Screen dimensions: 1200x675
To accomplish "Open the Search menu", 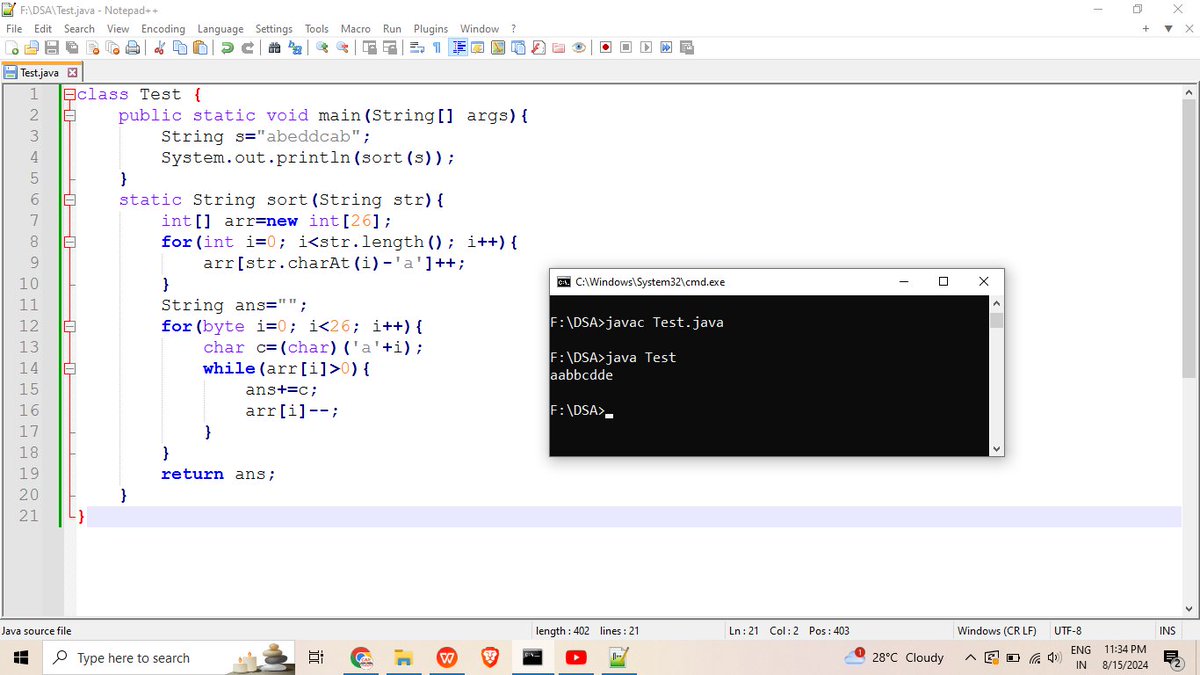I will click(79, 29).
